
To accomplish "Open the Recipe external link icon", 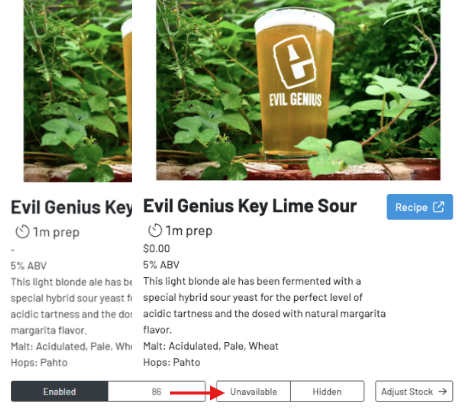I will (438, 207).
